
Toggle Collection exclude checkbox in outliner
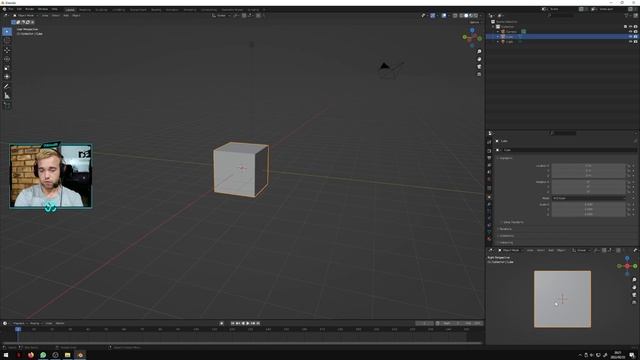tap(625, 27)
